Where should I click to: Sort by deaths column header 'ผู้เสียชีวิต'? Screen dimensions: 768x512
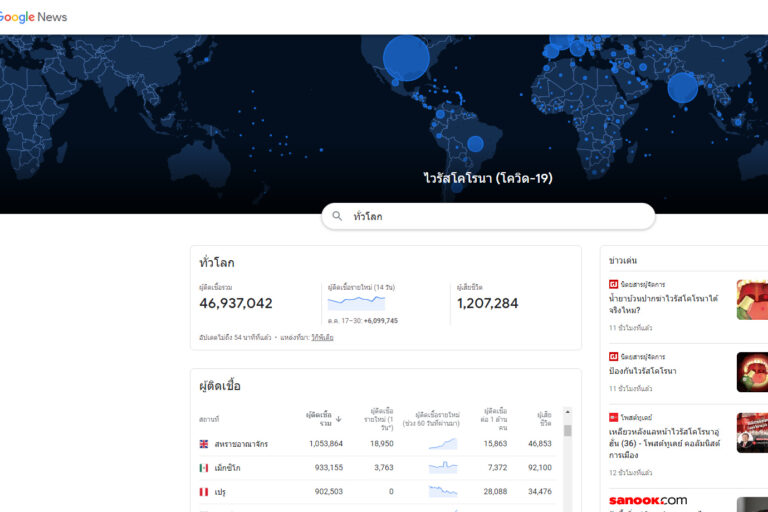click(x=543, y=418)
